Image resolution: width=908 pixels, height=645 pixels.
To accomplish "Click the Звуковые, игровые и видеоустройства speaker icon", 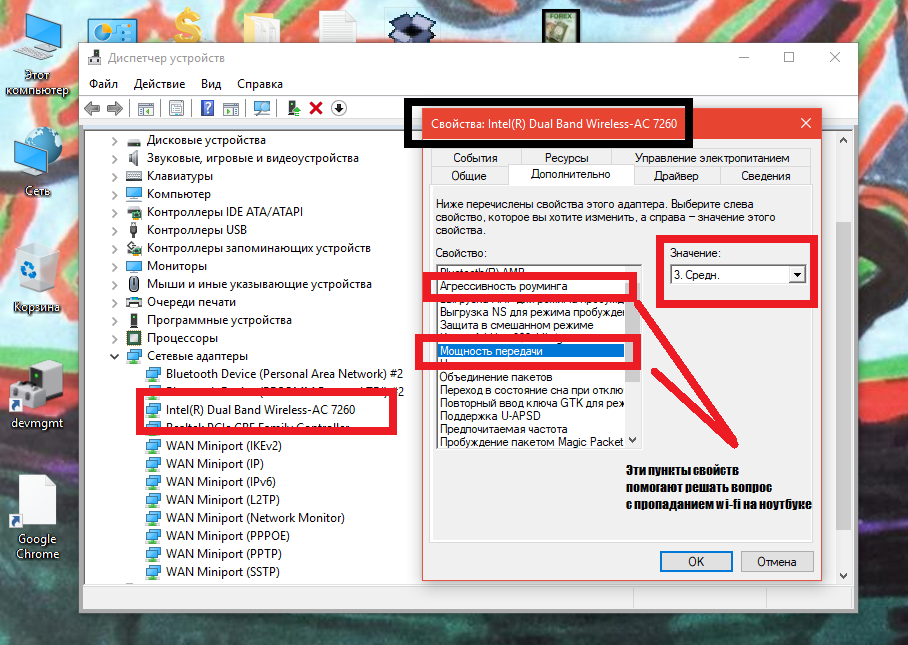I will pos(134,158).
